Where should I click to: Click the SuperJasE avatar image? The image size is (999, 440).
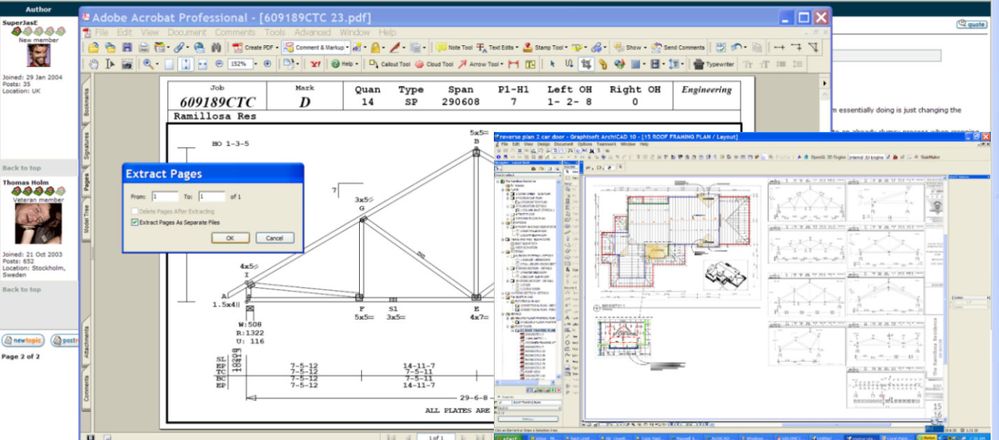38,55
